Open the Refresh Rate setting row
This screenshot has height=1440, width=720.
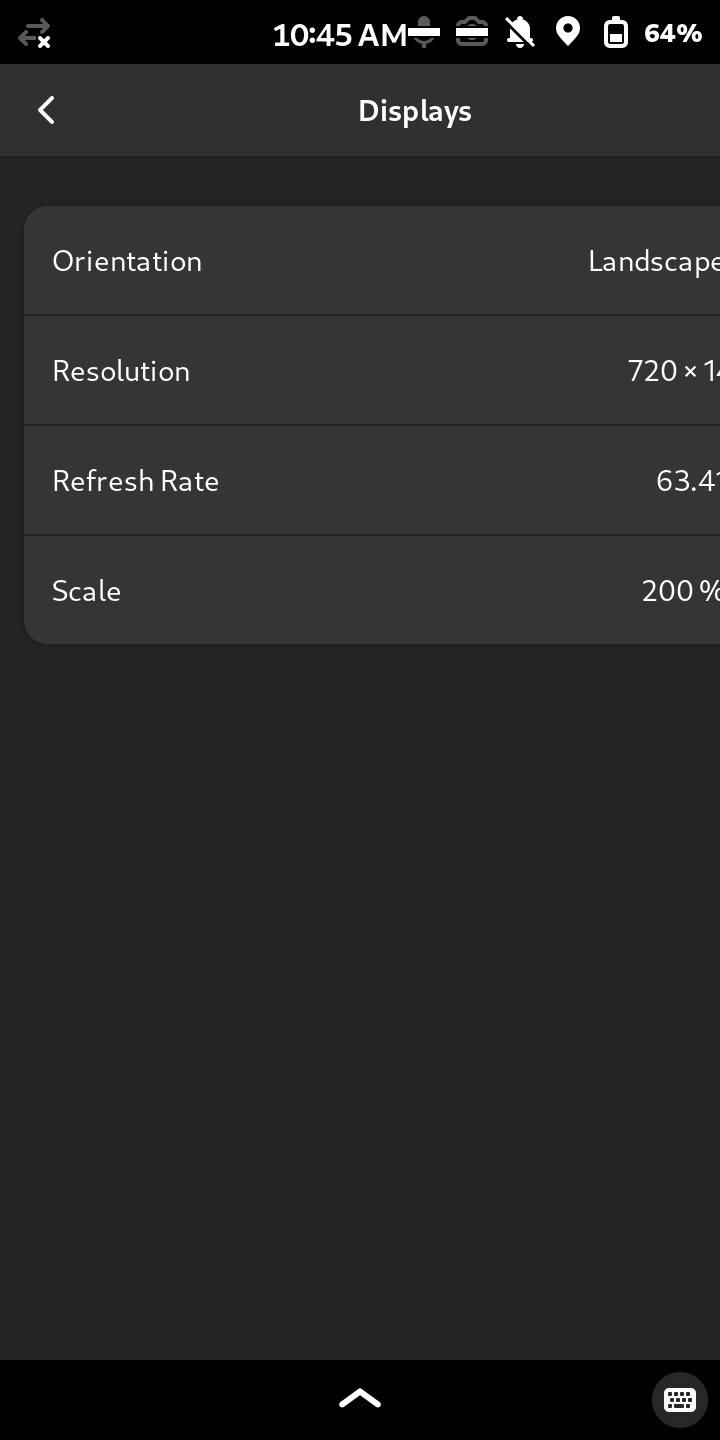click(x=300, y=481)
